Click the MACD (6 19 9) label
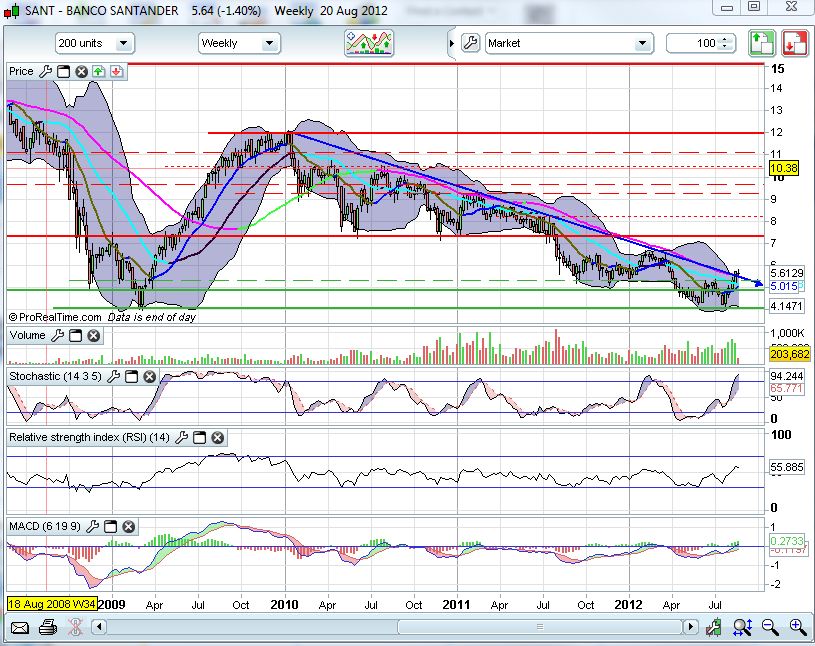The height and width of the screenshot is (646, 815). 45,526
